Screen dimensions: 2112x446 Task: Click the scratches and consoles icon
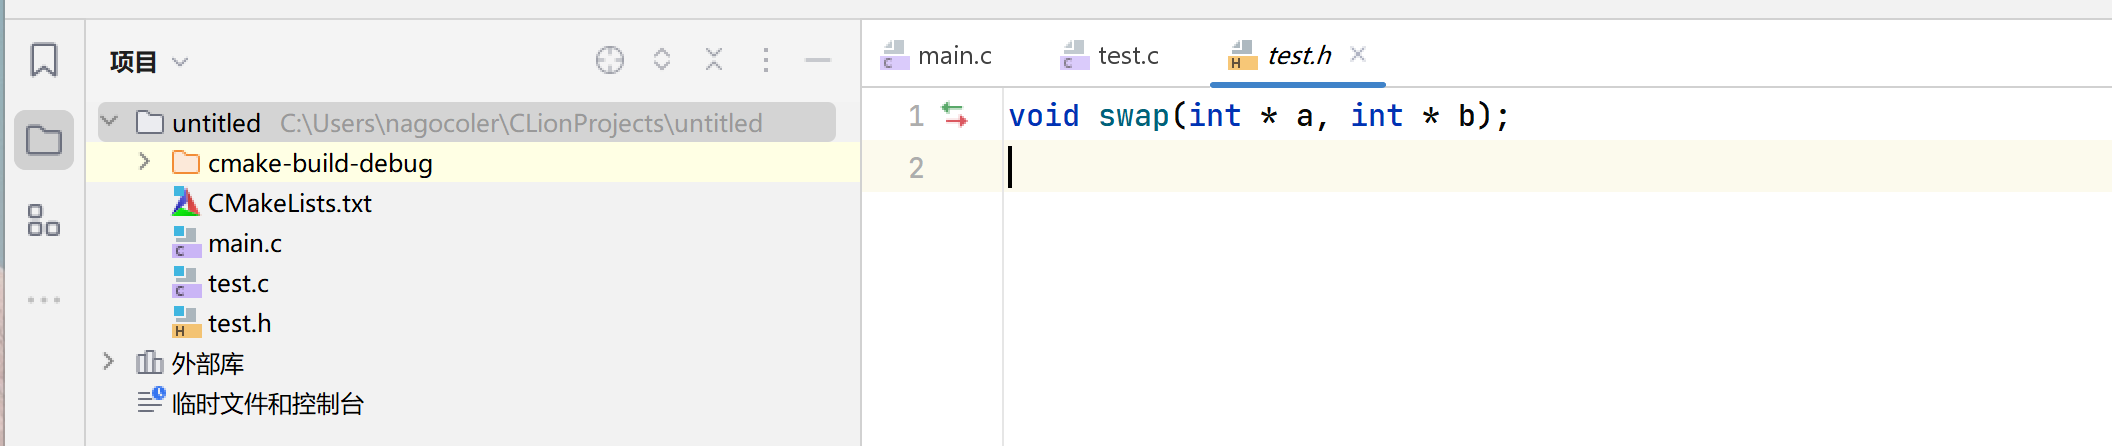pyautogui.click(x=150, y=401)
